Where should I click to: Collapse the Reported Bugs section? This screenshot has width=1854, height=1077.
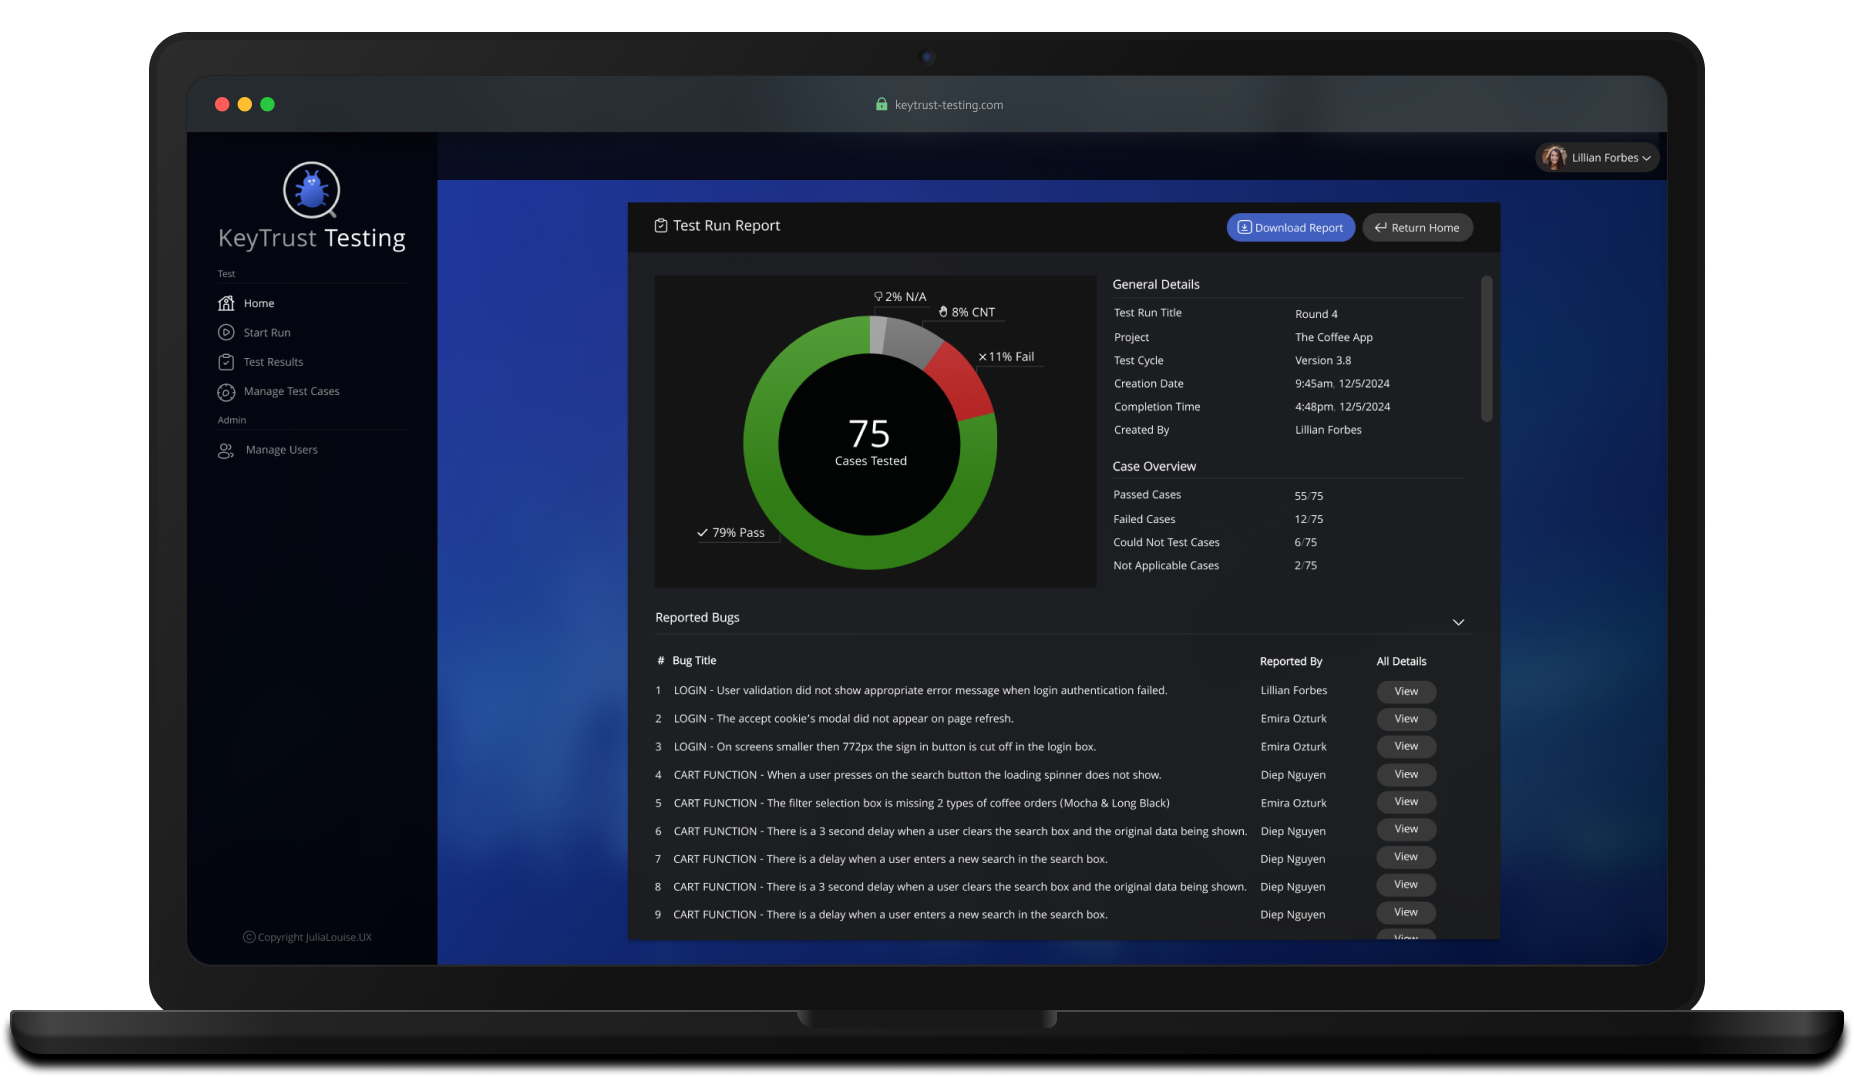[x=1458, y=621]
